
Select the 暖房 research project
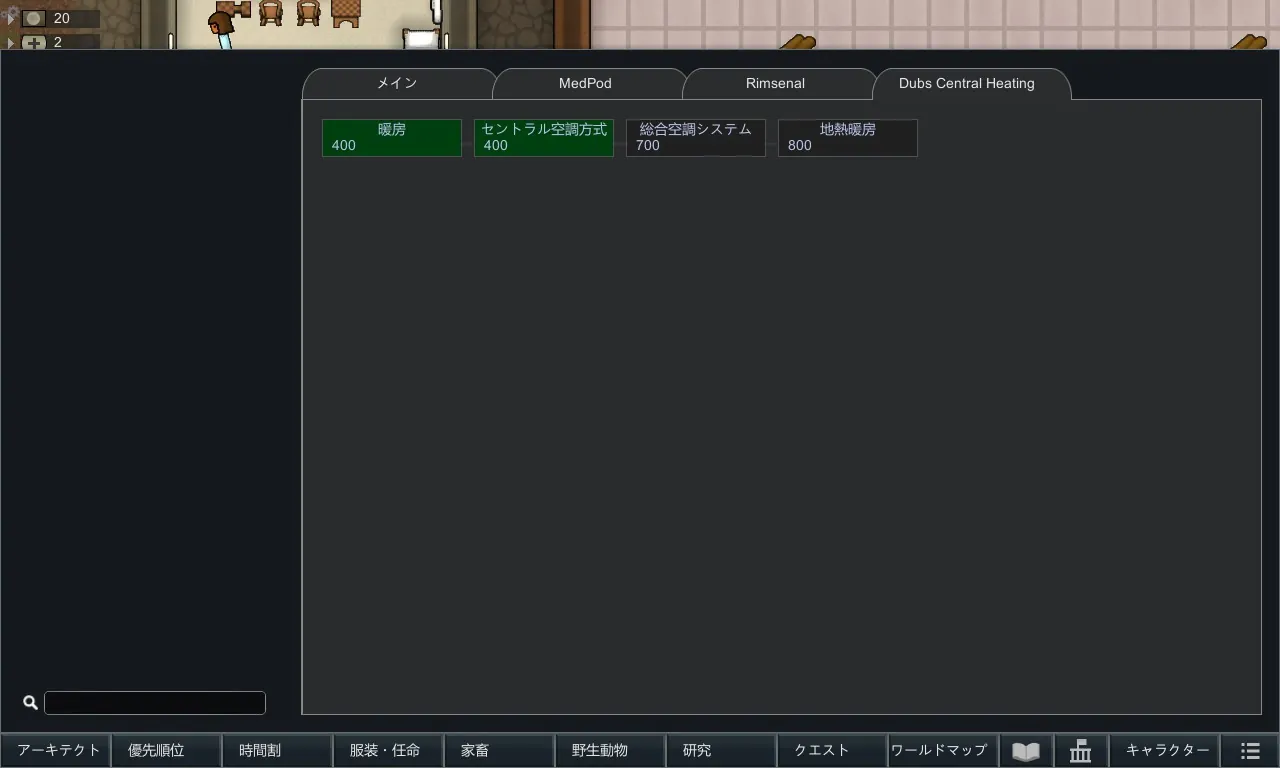[x=392, y=138]
